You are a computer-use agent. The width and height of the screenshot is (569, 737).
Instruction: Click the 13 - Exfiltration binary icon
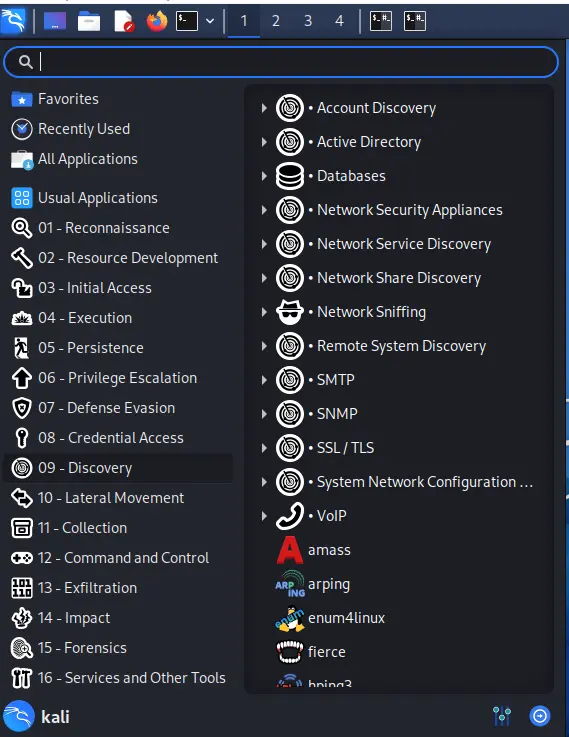click(22, 588)
